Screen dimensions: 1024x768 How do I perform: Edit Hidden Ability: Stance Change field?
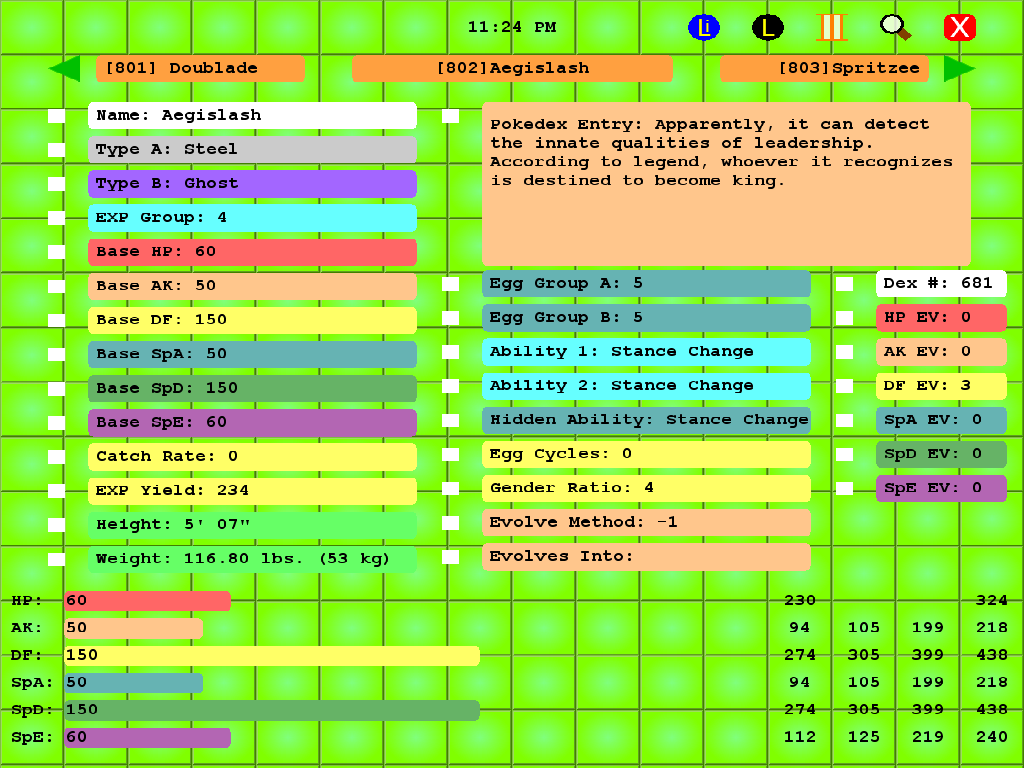coord(647,420)
